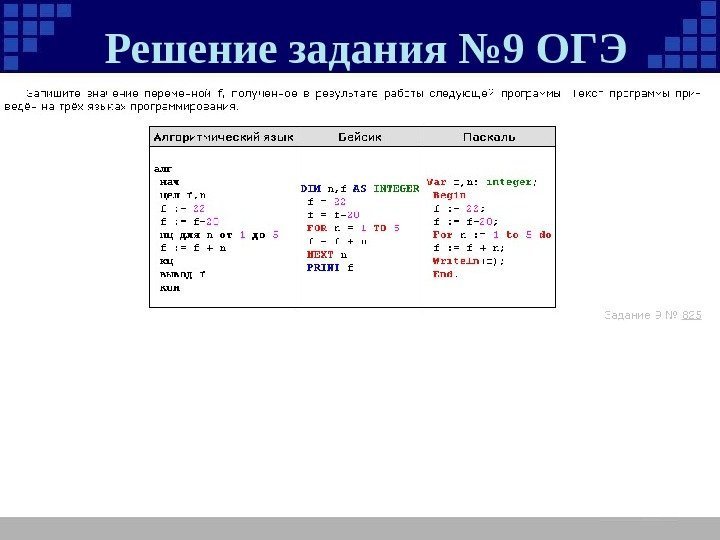720x540 pixels.
Task: Click the 'FOR n = 1 TO 5' Basic line
Action: pos(353,228)
